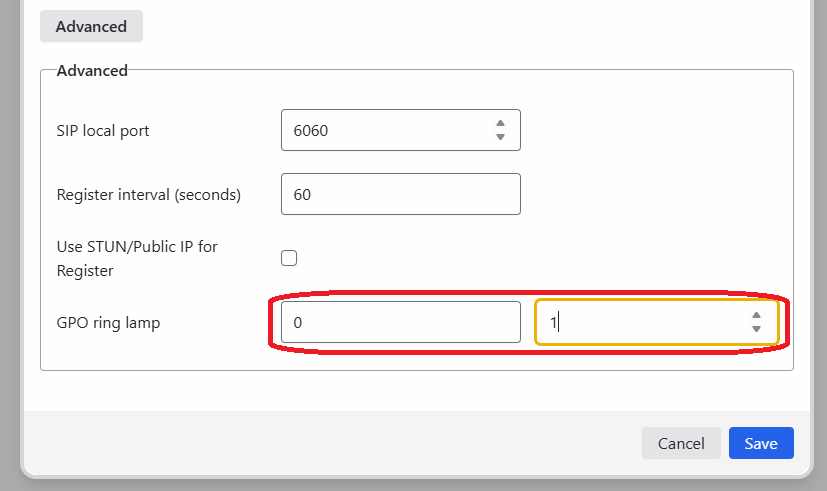Click the SIP local port field

[x=390, y=130]
